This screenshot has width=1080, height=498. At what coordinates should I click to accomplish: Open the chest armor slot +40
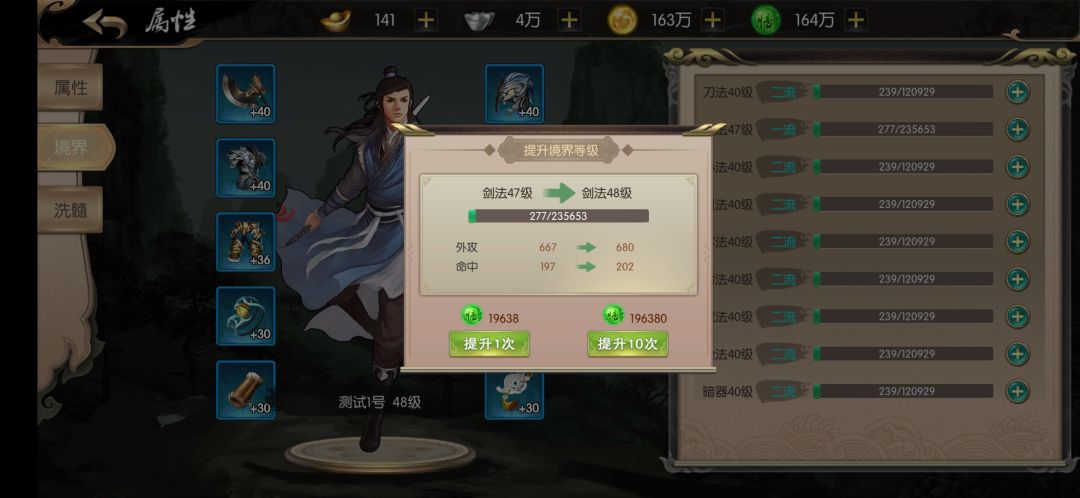pos(246,167)
